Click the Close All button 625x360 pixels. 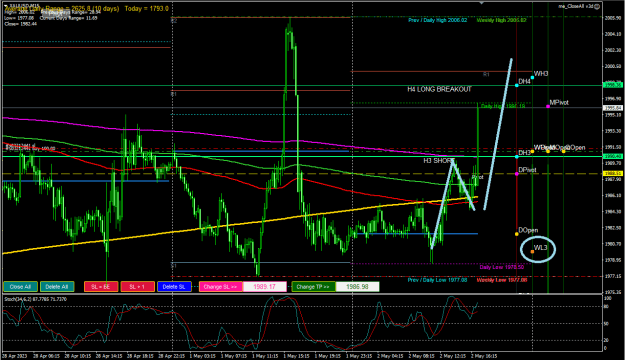click(x=20, y=287)
